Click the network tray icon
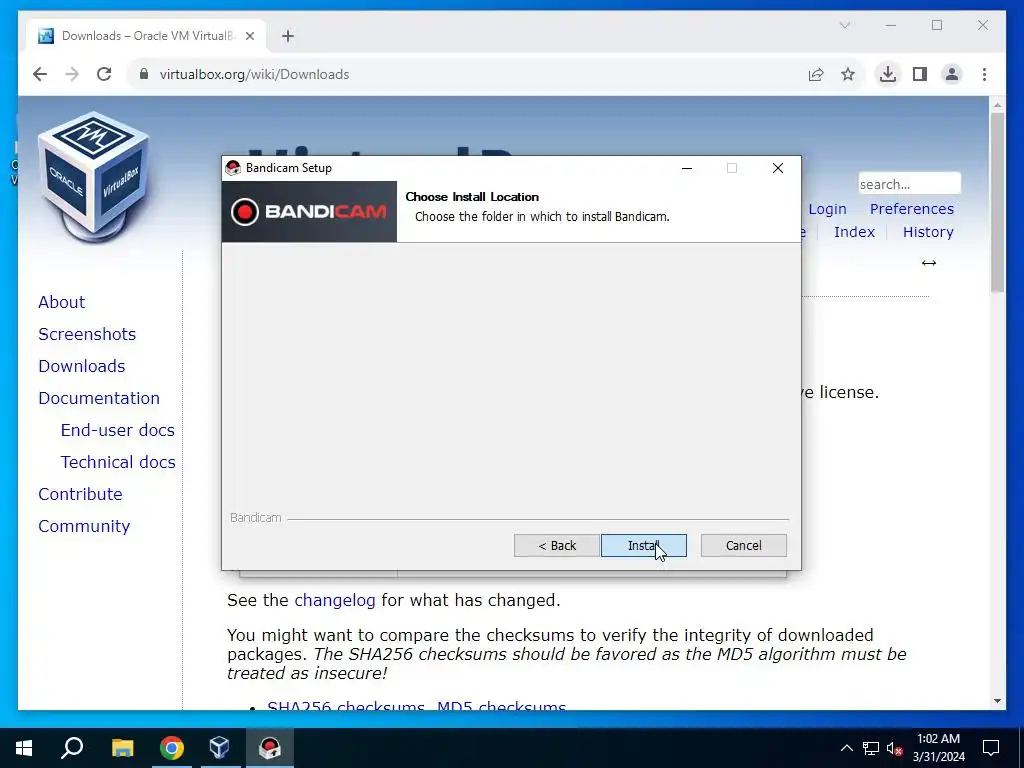Image resolution: width=1024 pixels, height=768 pixels. tap(871, 748)
